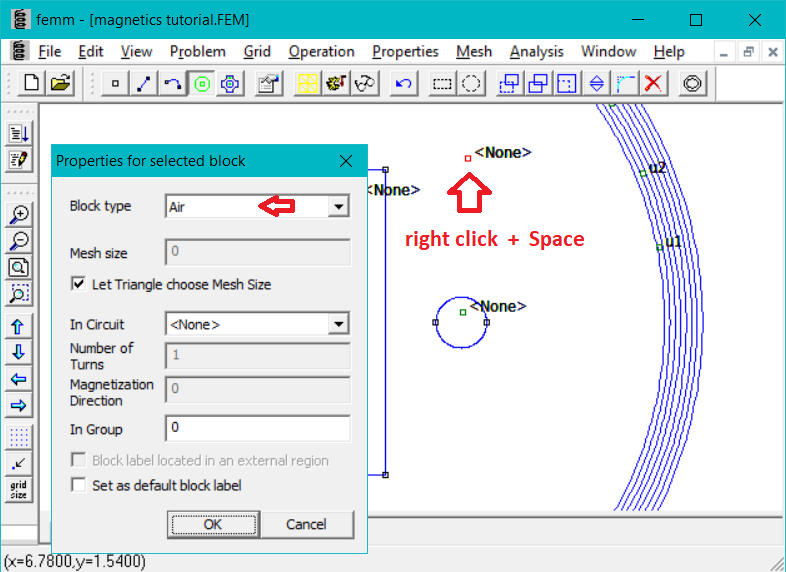Click the In Group input field

(257, 429)
